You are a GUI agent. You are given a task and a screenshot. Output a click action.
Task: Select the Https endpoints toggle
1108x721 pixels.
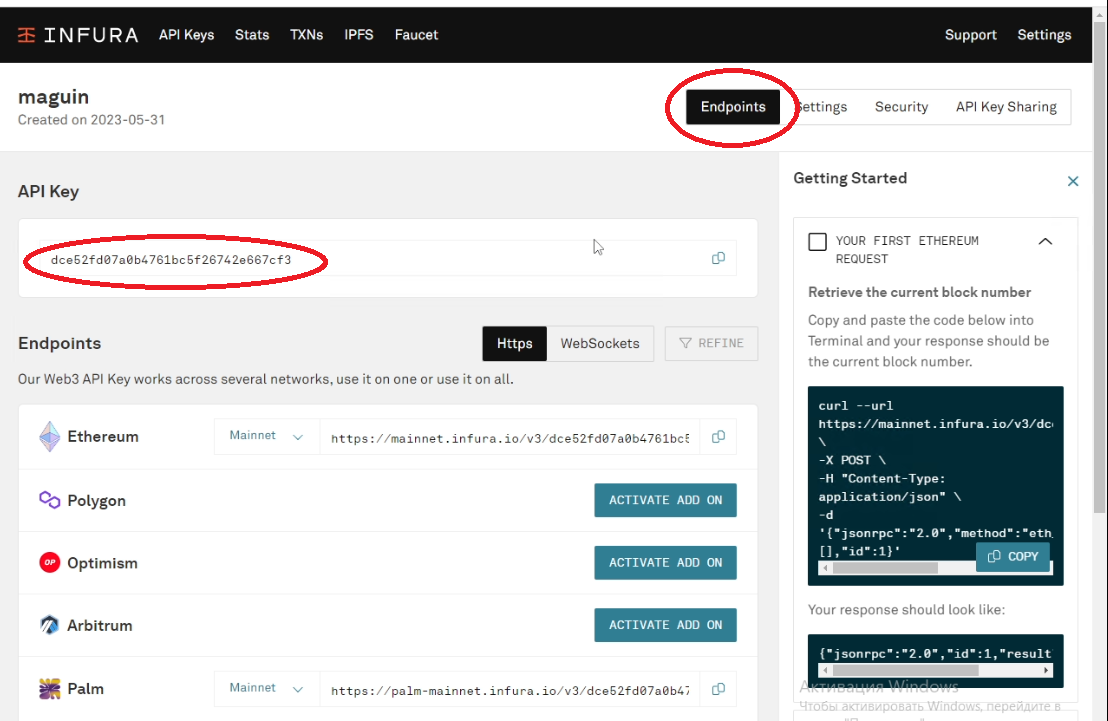click(514, 343)
